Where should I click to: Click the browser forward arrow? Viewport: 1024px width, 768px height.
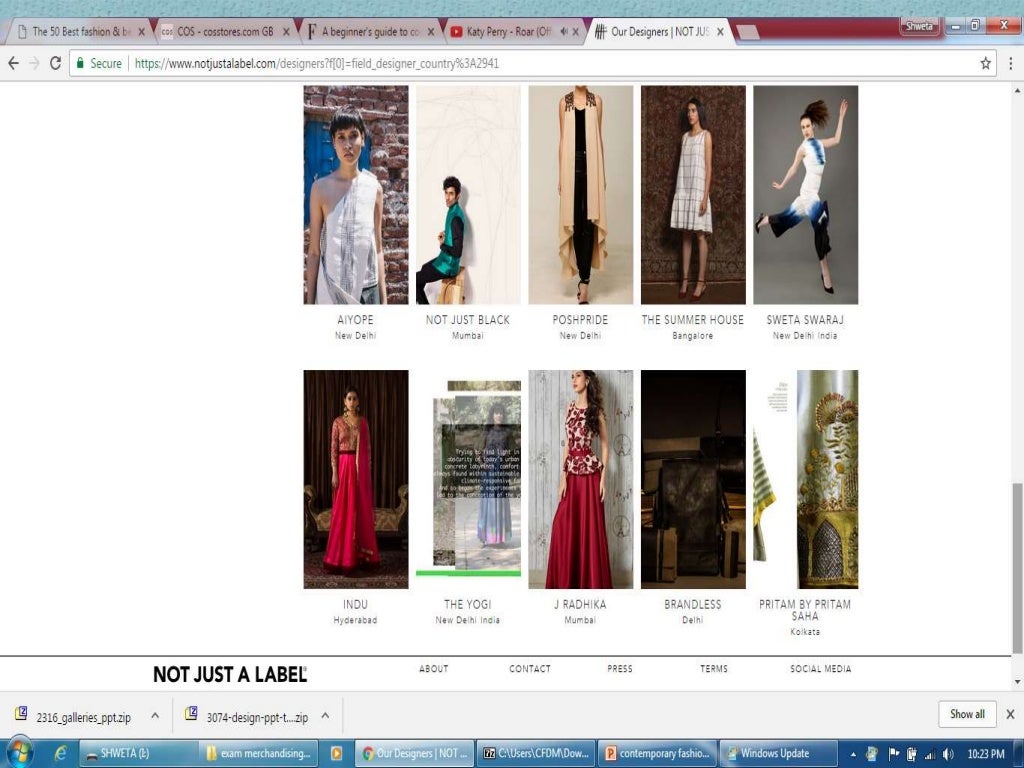click(35, 63)
